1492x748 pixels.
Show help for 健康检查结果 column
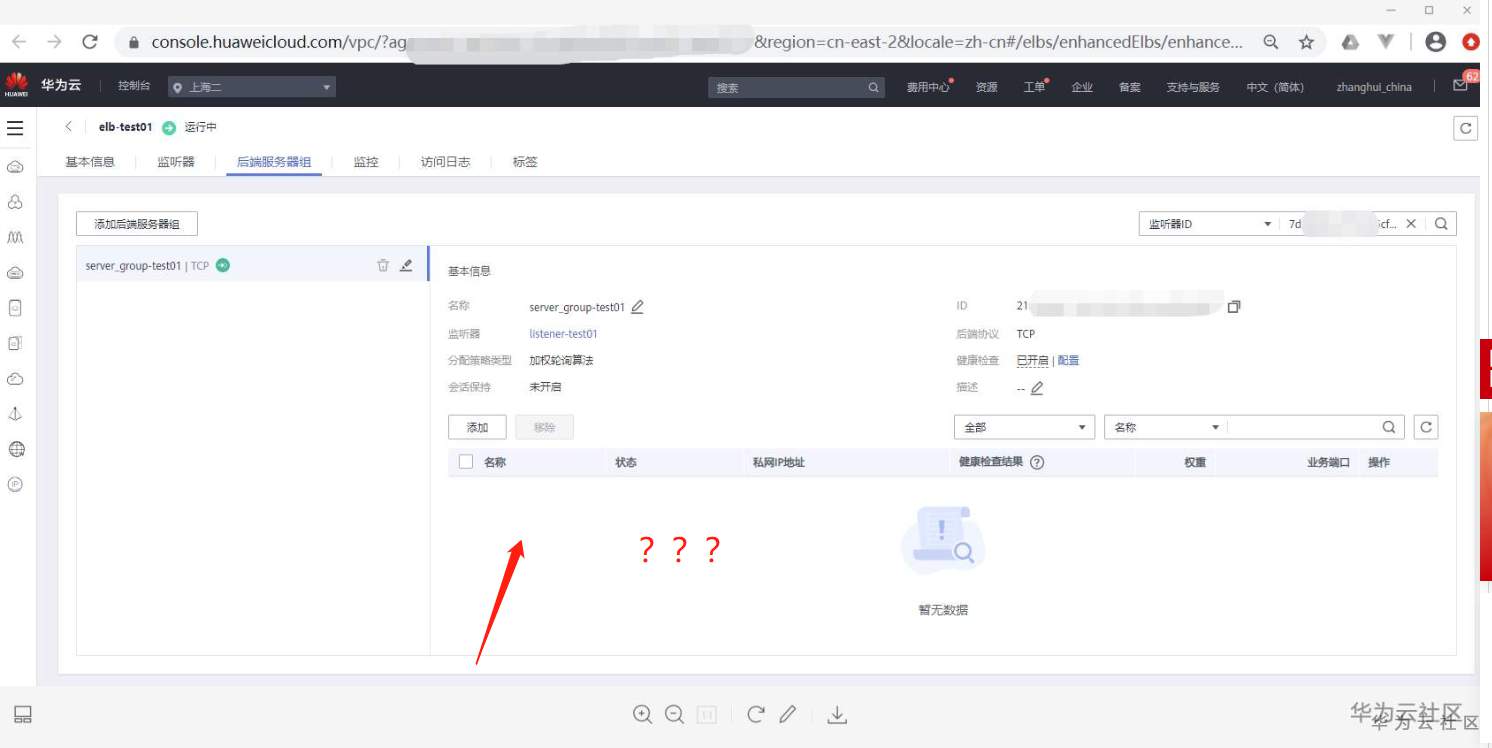[1037, 462]
